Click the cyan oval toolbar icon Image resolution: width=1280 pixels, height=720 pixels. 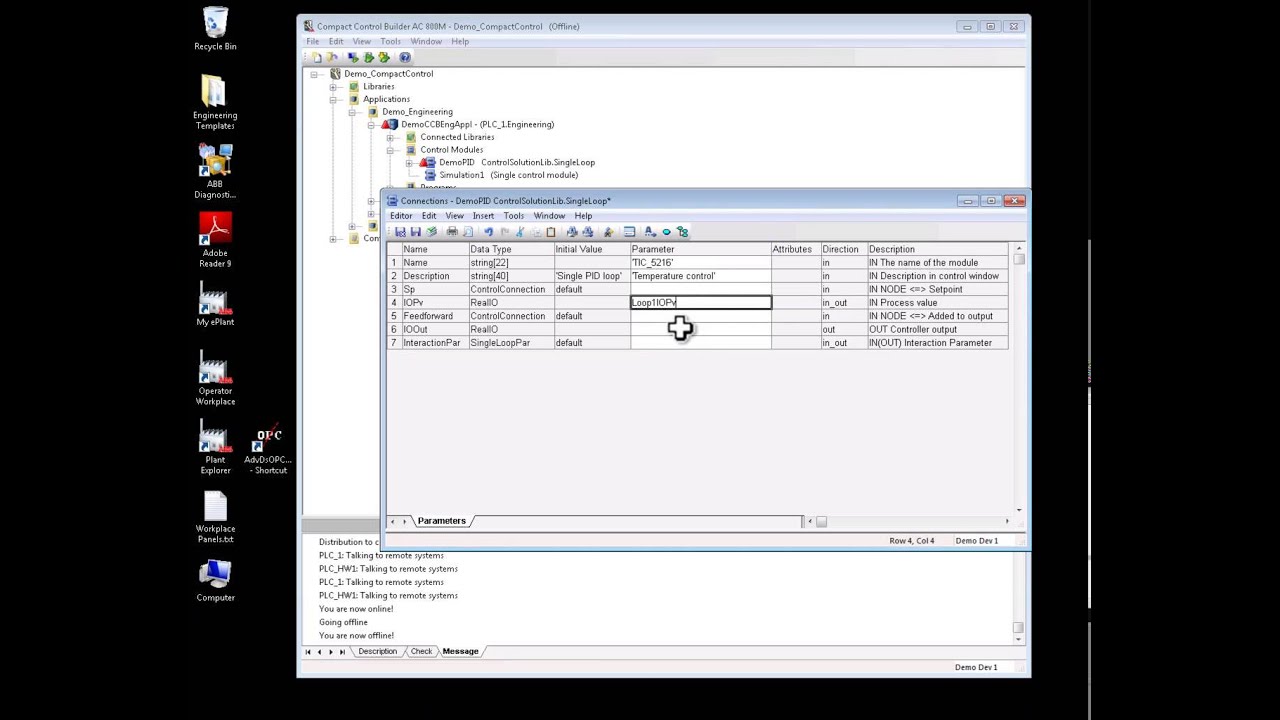click(x=667, y=232)
